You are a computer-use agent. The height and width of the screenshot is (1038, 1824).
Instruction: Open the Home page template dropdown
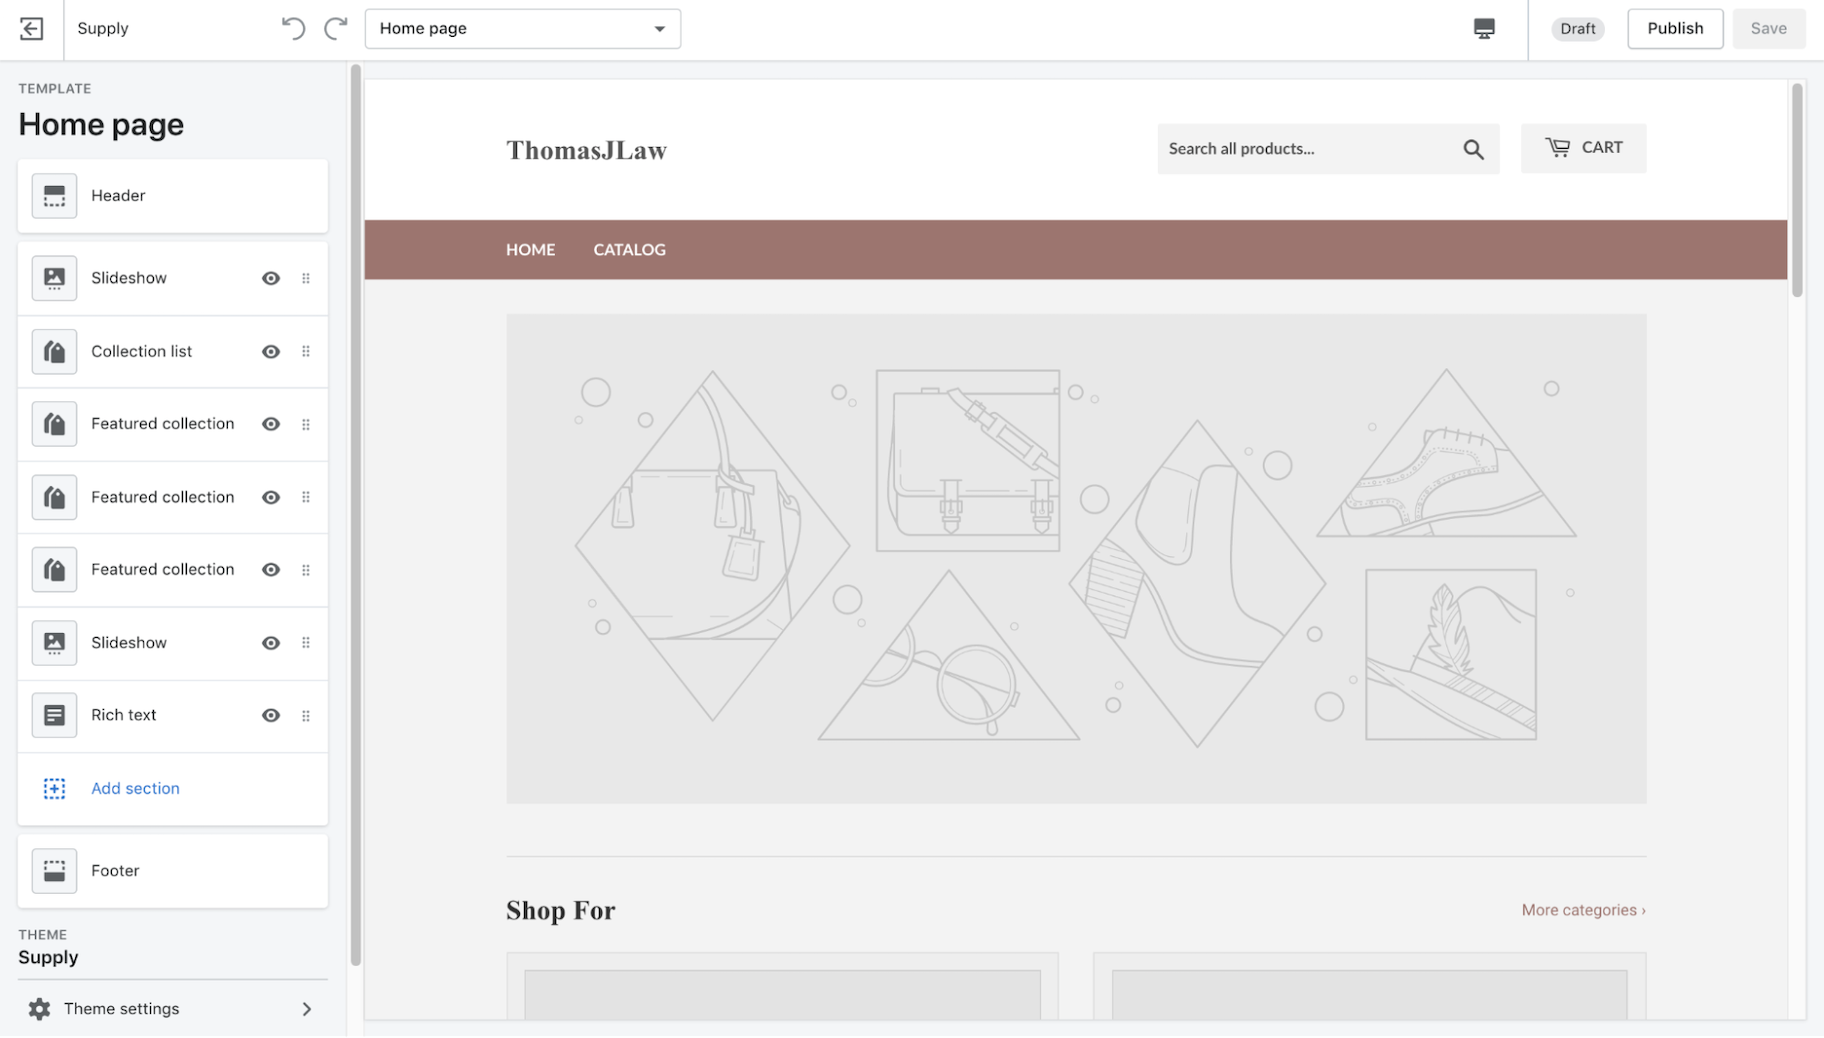point(522,28)
